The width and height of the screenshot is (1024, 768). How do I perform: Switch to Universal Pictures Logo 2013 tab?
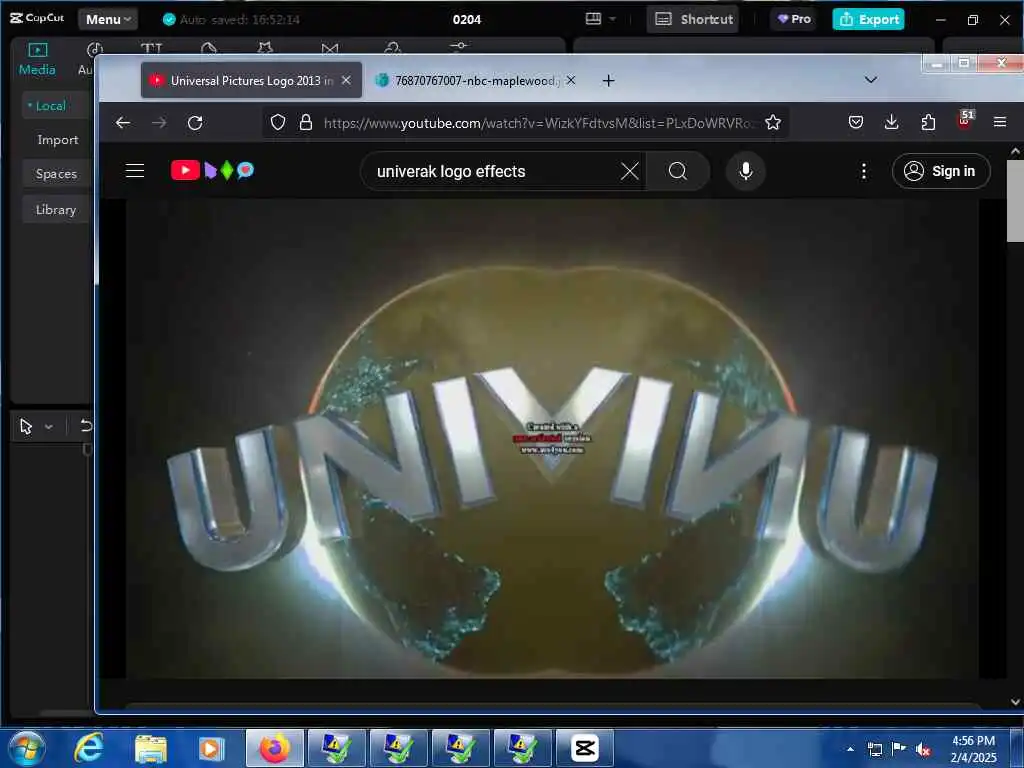251,80
